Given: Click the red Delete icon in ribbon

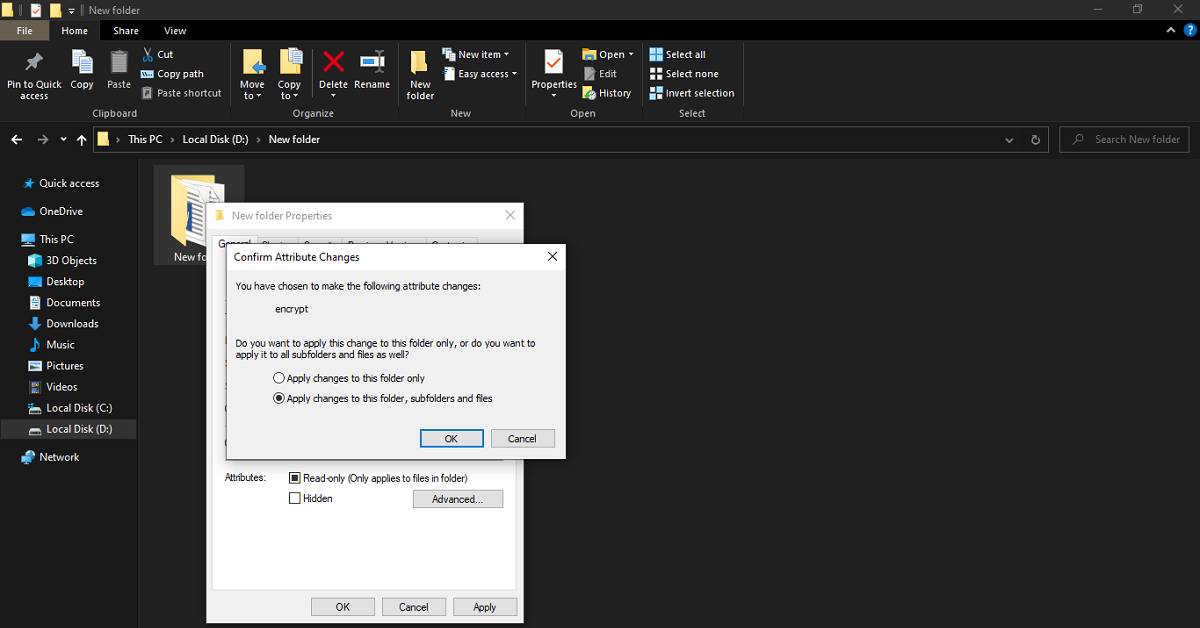Looking at the screenshot, I should click(333, 62).
